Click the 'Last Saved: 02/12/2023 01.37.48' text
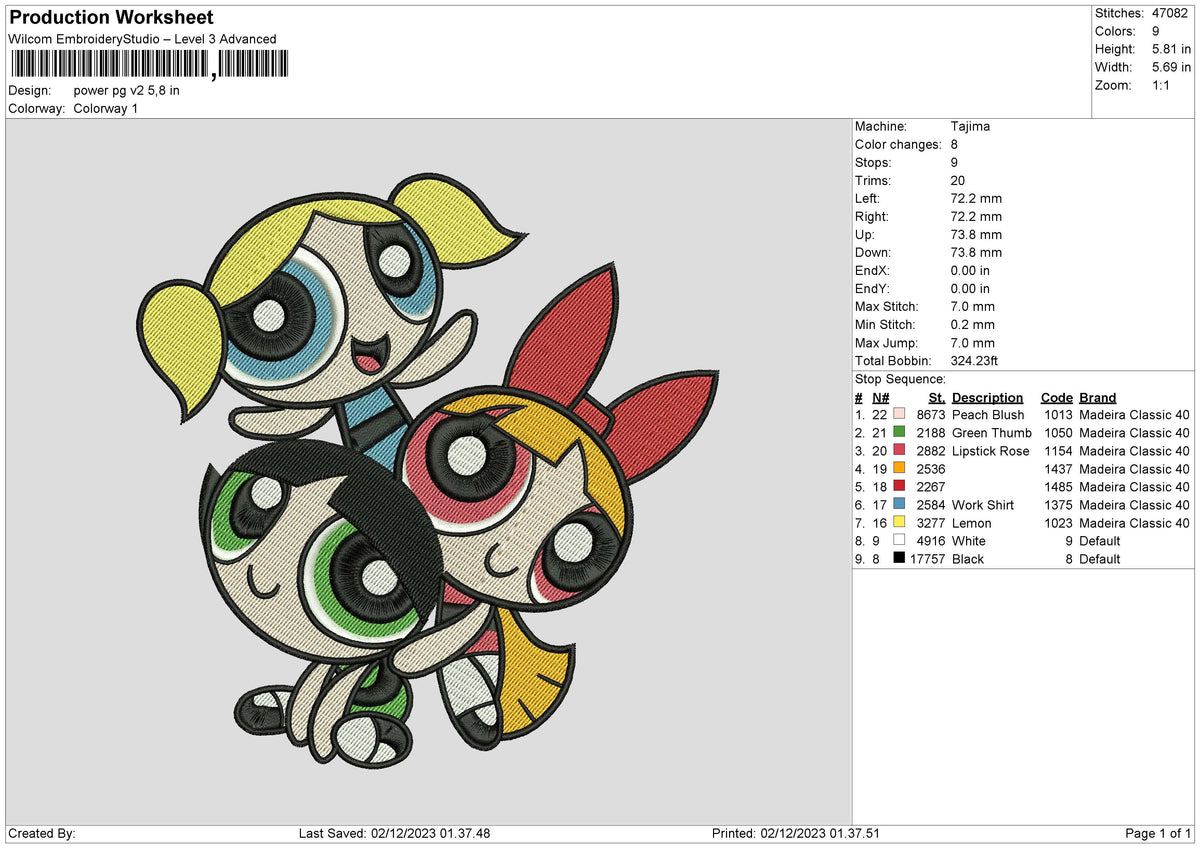 pyautogui.click(x=394, y=834)
